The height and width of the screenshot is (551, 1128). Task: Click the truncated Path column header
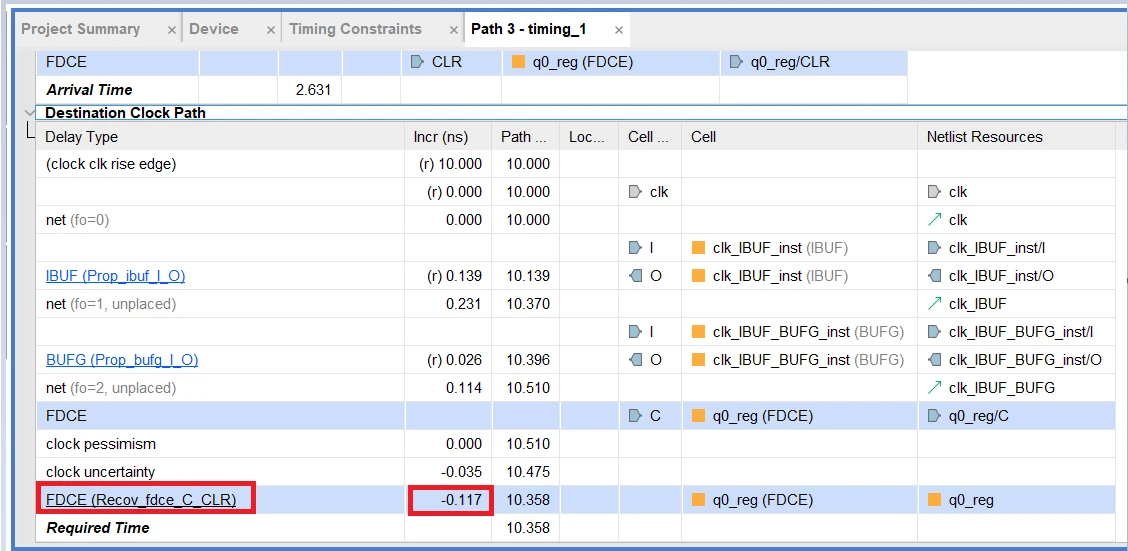click(x=525, y=137)
